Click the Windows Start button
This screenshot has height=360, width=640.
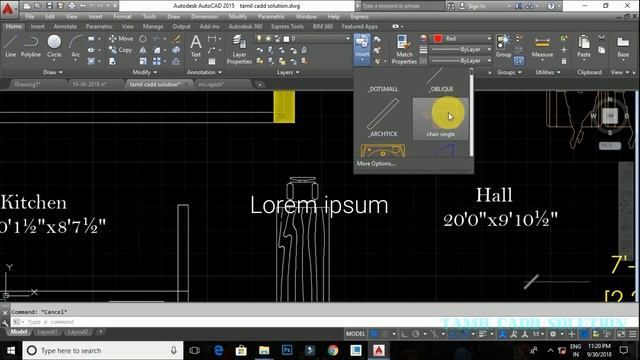[x=11, y=351]
